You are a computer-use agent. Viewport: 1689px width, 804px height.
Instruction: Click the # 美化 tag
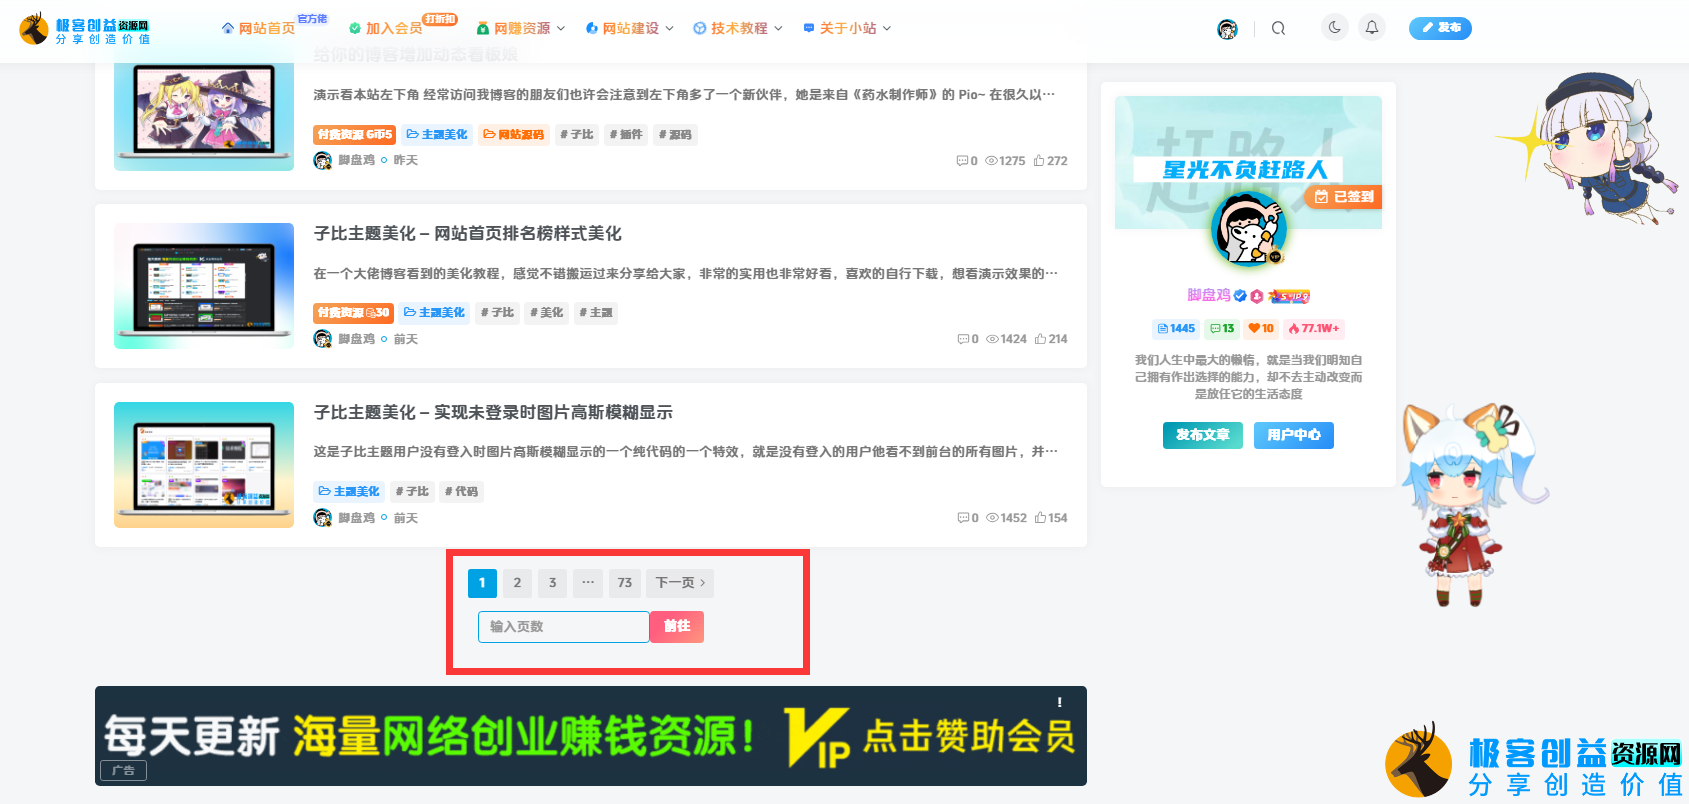[547, 313]
